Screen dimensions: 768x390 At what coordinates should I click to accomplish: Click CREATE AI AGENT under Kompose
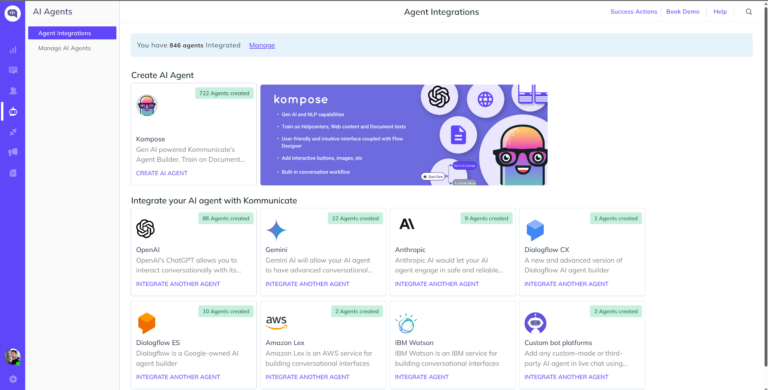[162, 173]
